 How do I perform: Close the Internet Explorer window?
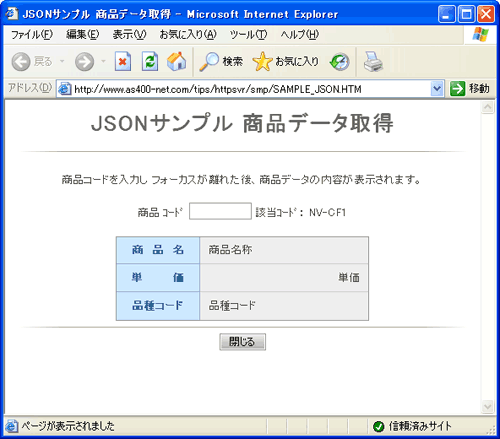[486, 14]
